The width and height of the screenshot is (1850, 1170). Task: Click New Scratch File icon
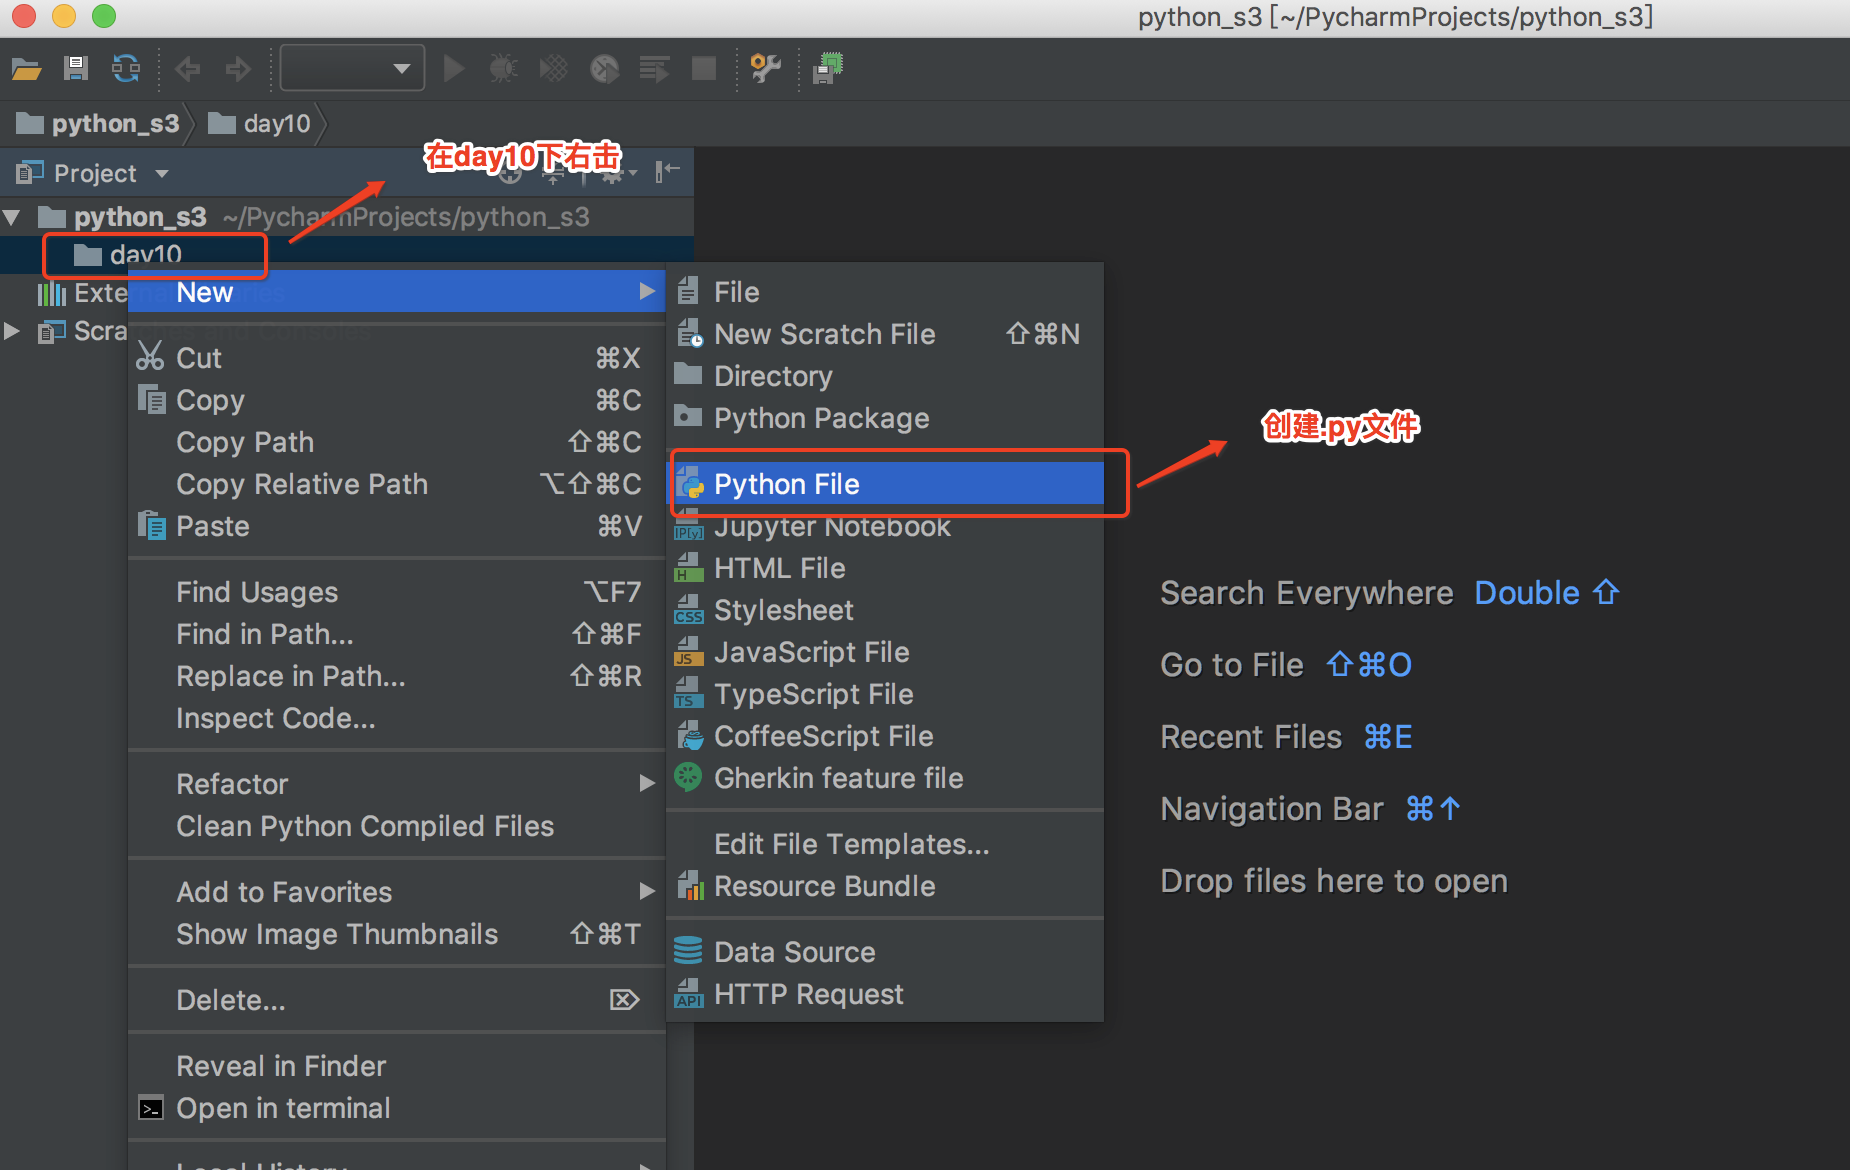point(689,333)
